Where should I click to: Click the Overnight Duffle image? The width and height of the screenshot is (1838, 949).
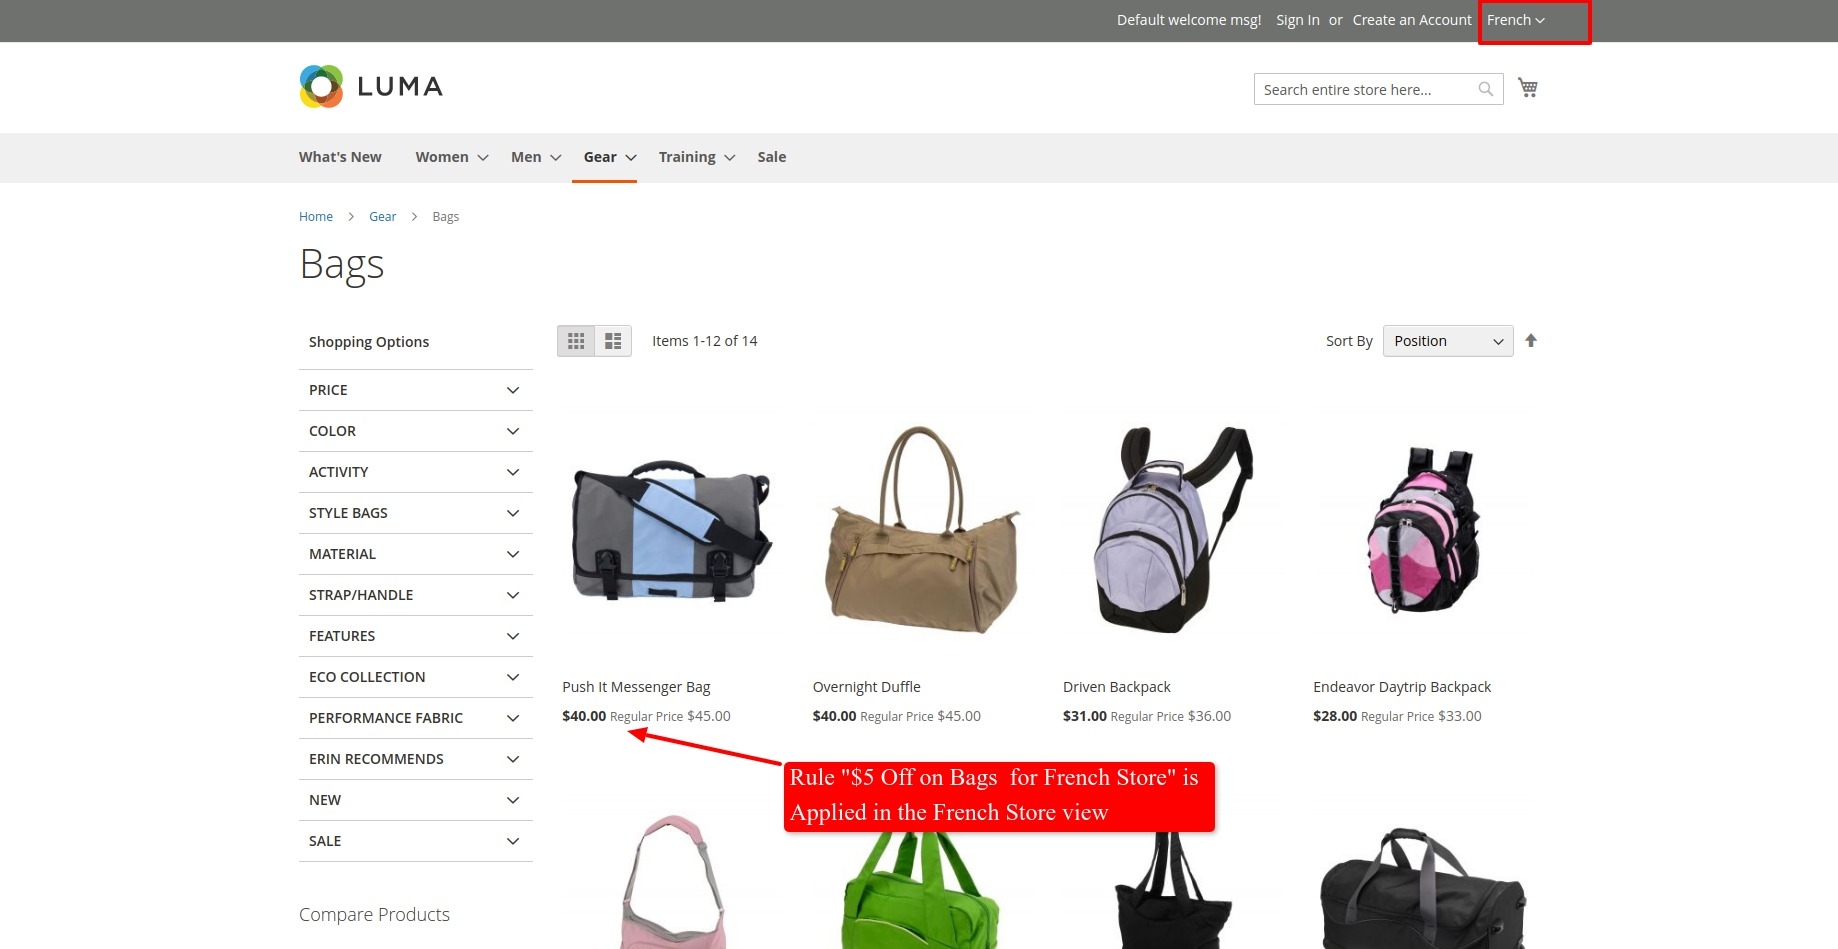[x=922, y=532]
